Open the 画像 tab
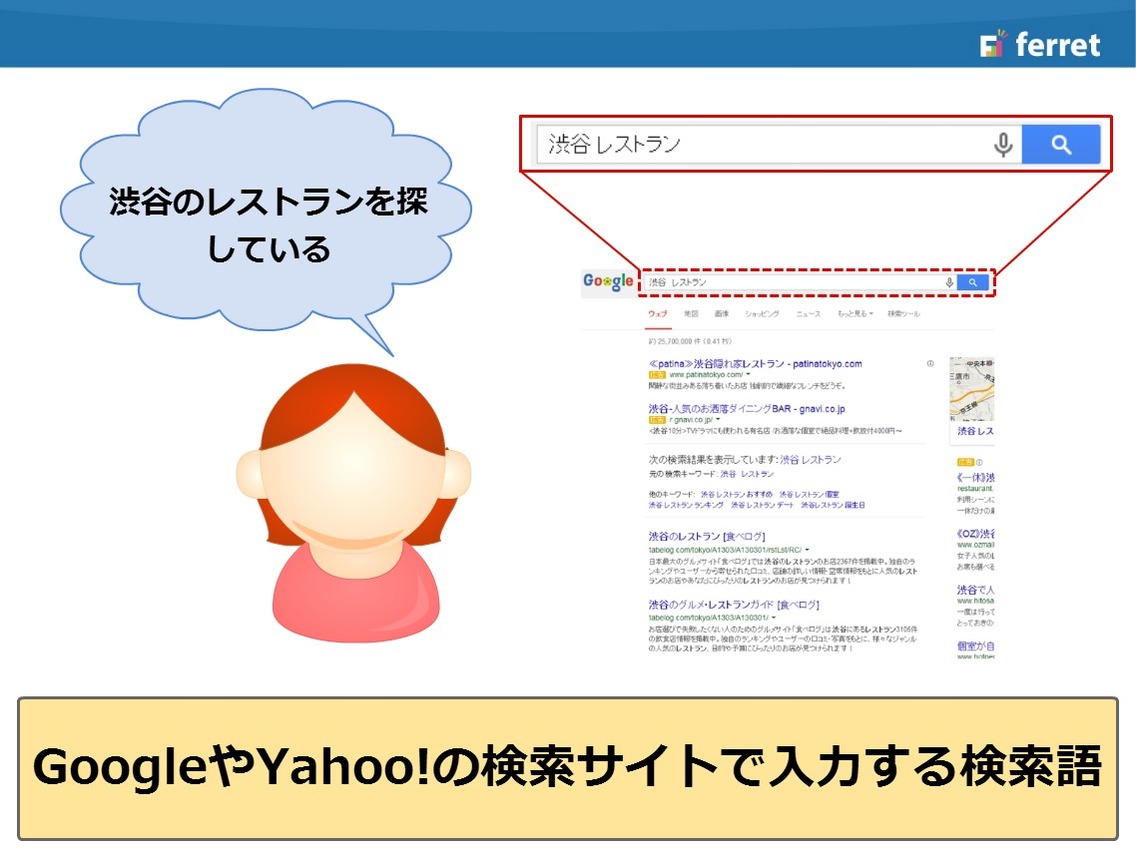1136x852 pixels. [x=722, y=314]
